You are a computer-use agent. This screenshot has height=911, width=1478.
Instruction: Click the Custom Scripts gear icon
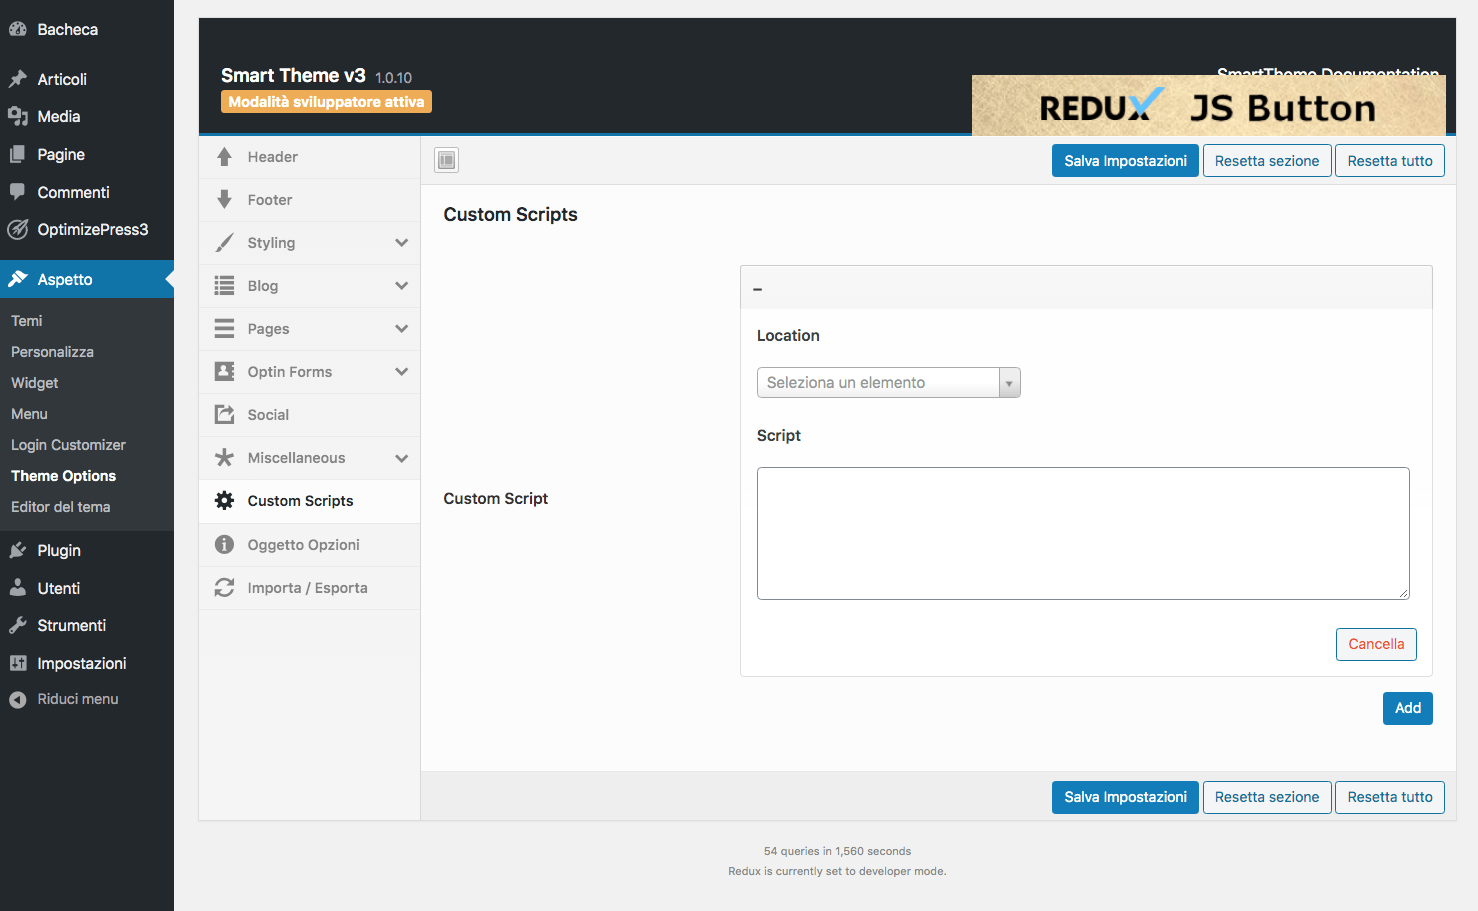tap(224, 501)
